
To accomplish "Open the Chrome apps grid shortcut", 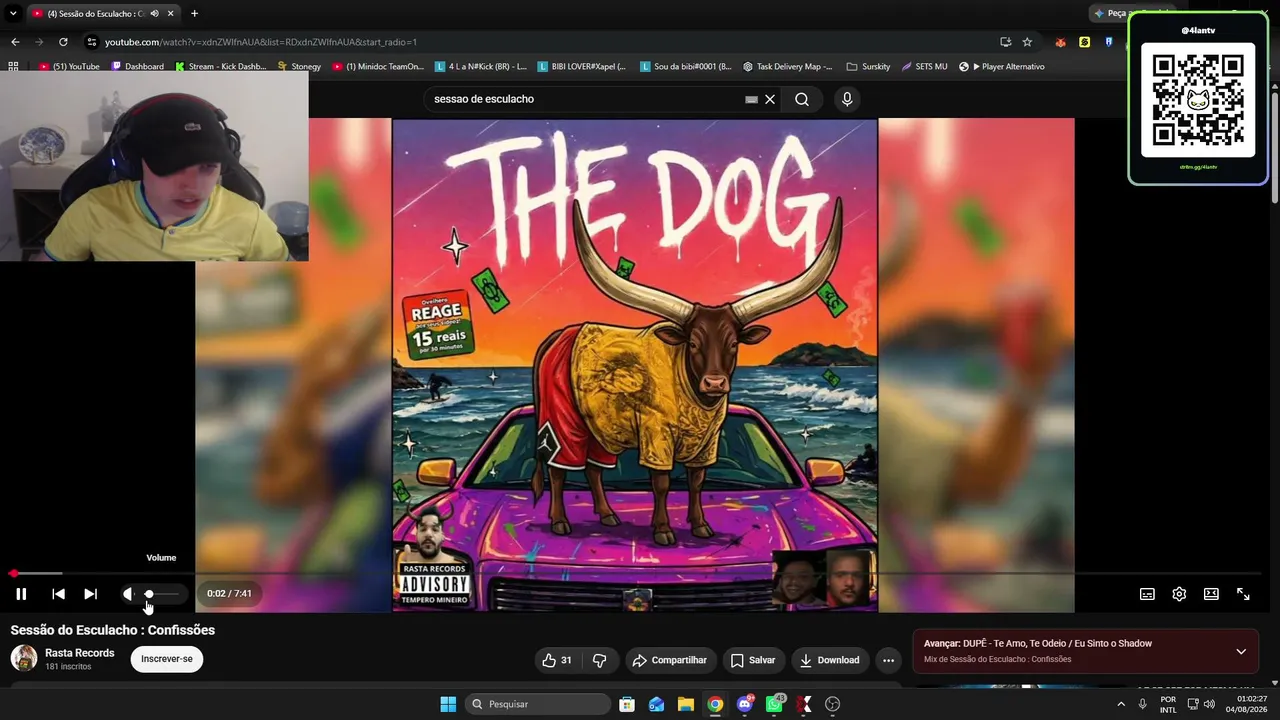I will (x=13, y=66).
